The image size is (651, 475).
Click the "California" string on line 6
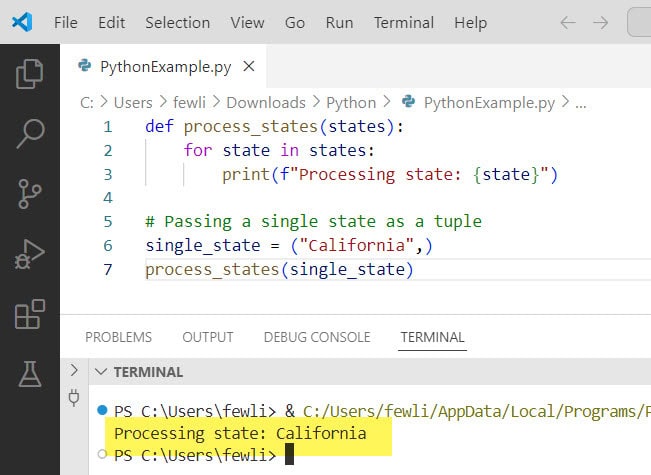pyautogui.click(x=356, y=245)
